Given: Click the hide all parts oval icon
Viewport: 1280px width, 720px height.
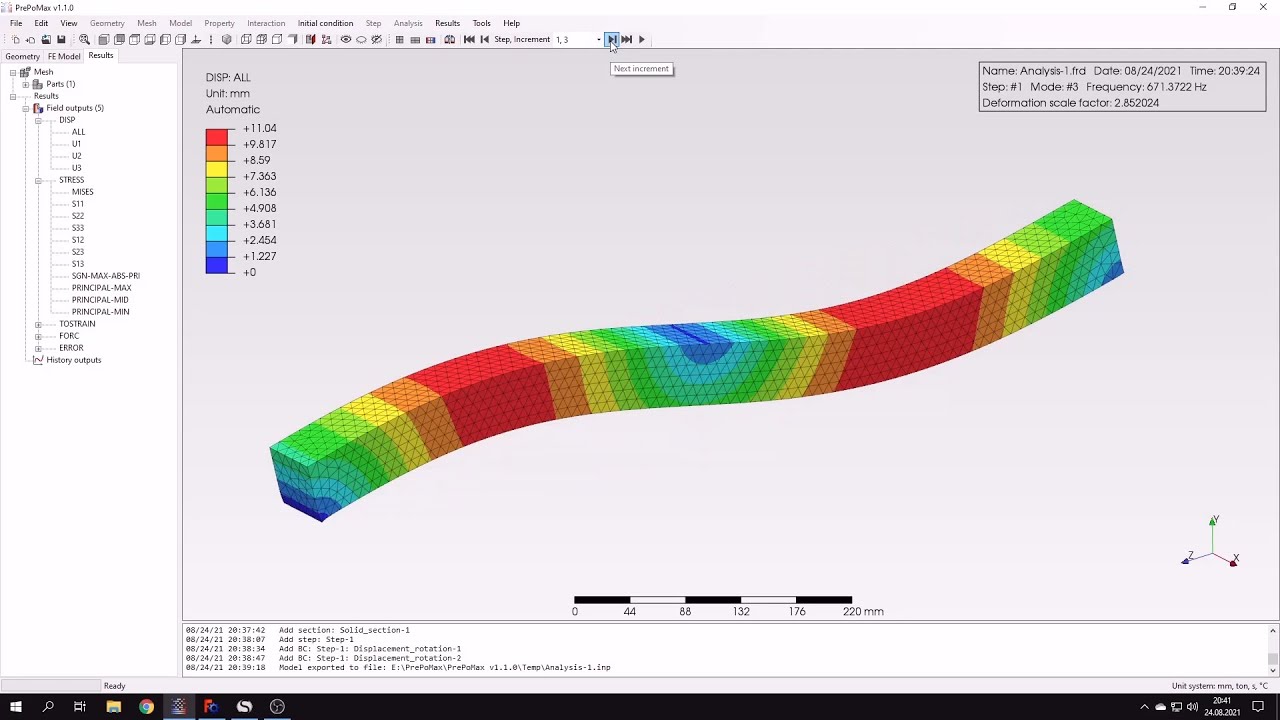Looking at the screenshot, I should click(x=361, y=39).
